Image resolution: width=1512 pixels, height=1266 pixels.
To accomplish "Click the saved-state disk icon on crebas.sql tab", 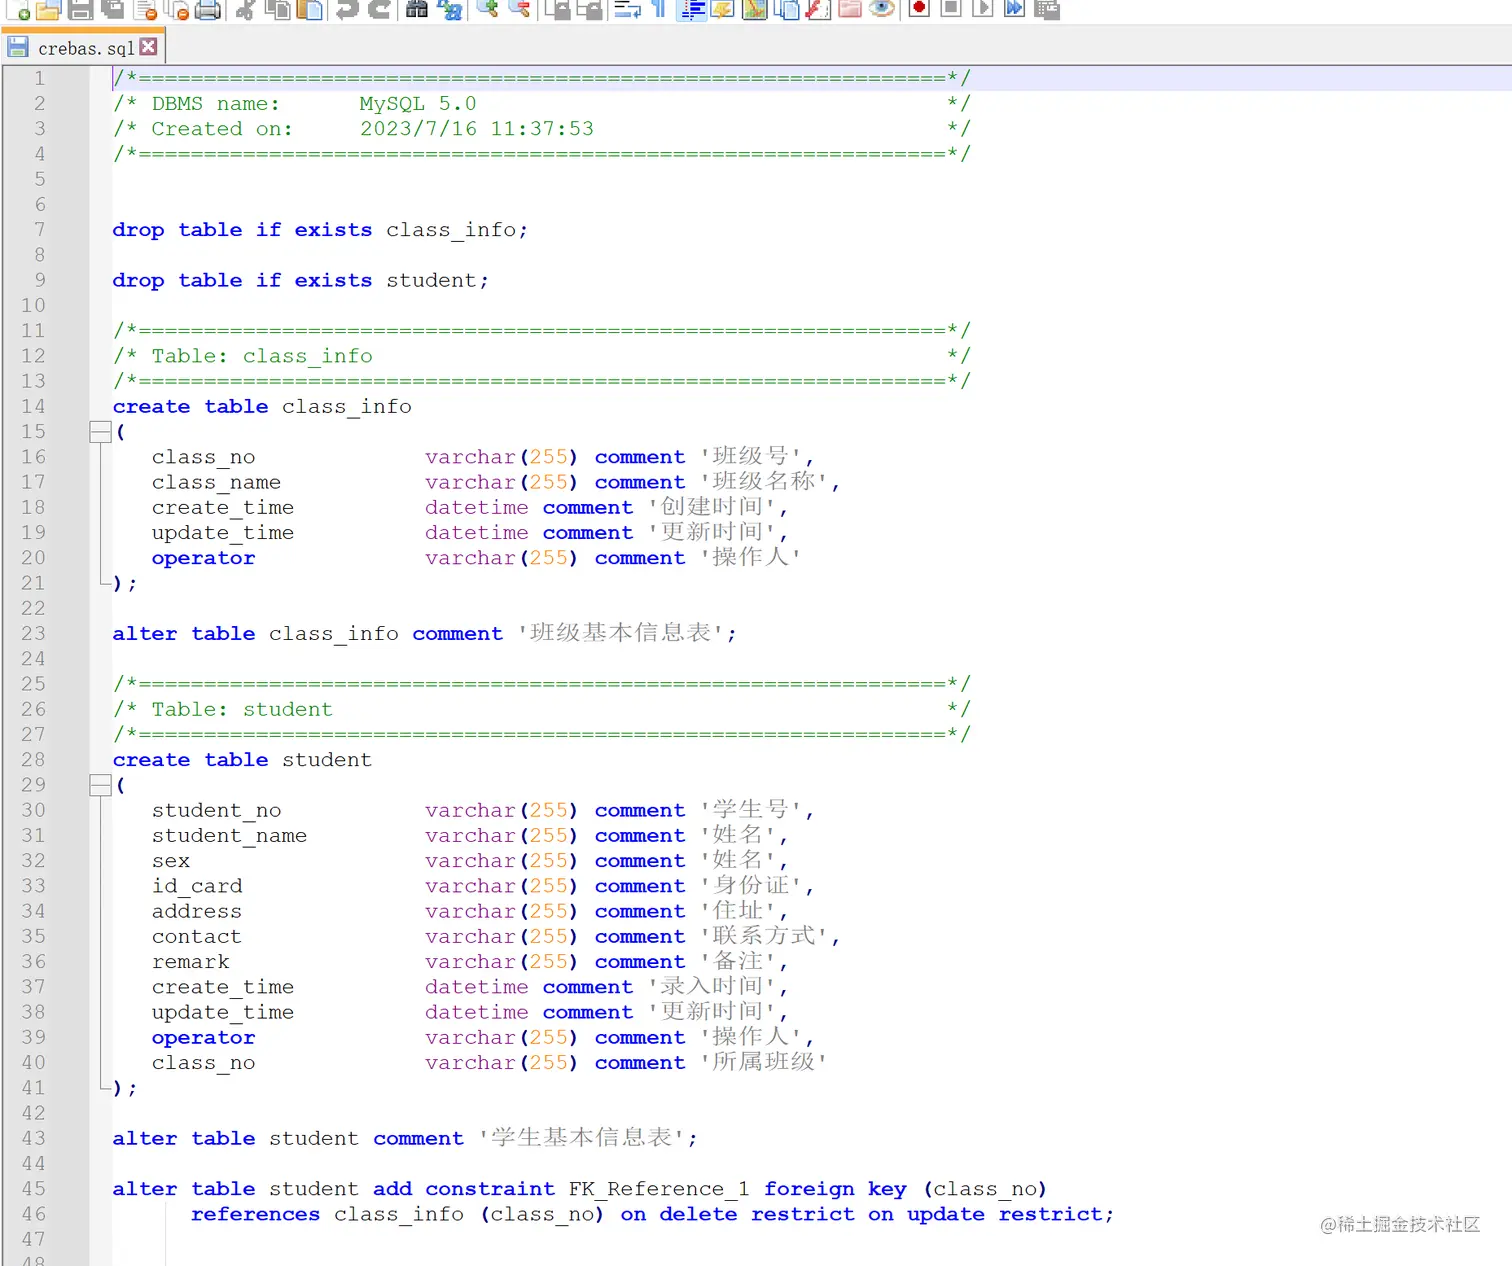I will tap(18, 47).
